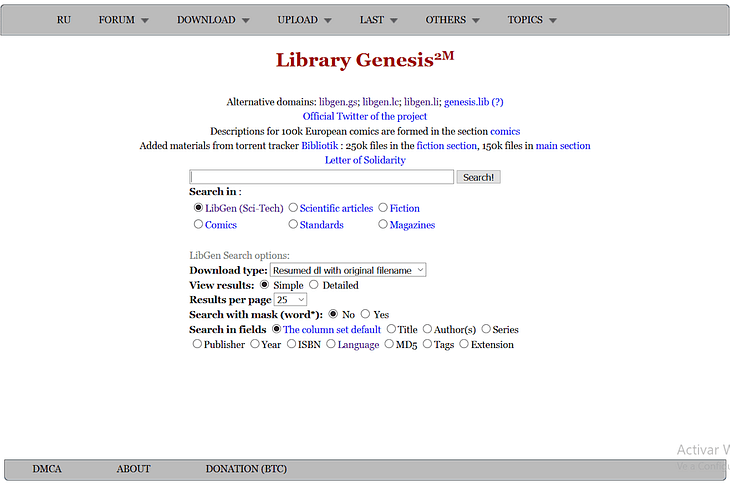The height and width of the screenshot is (485, 730).
Task: Click the Library Genesis title
Action: point(365,60)
